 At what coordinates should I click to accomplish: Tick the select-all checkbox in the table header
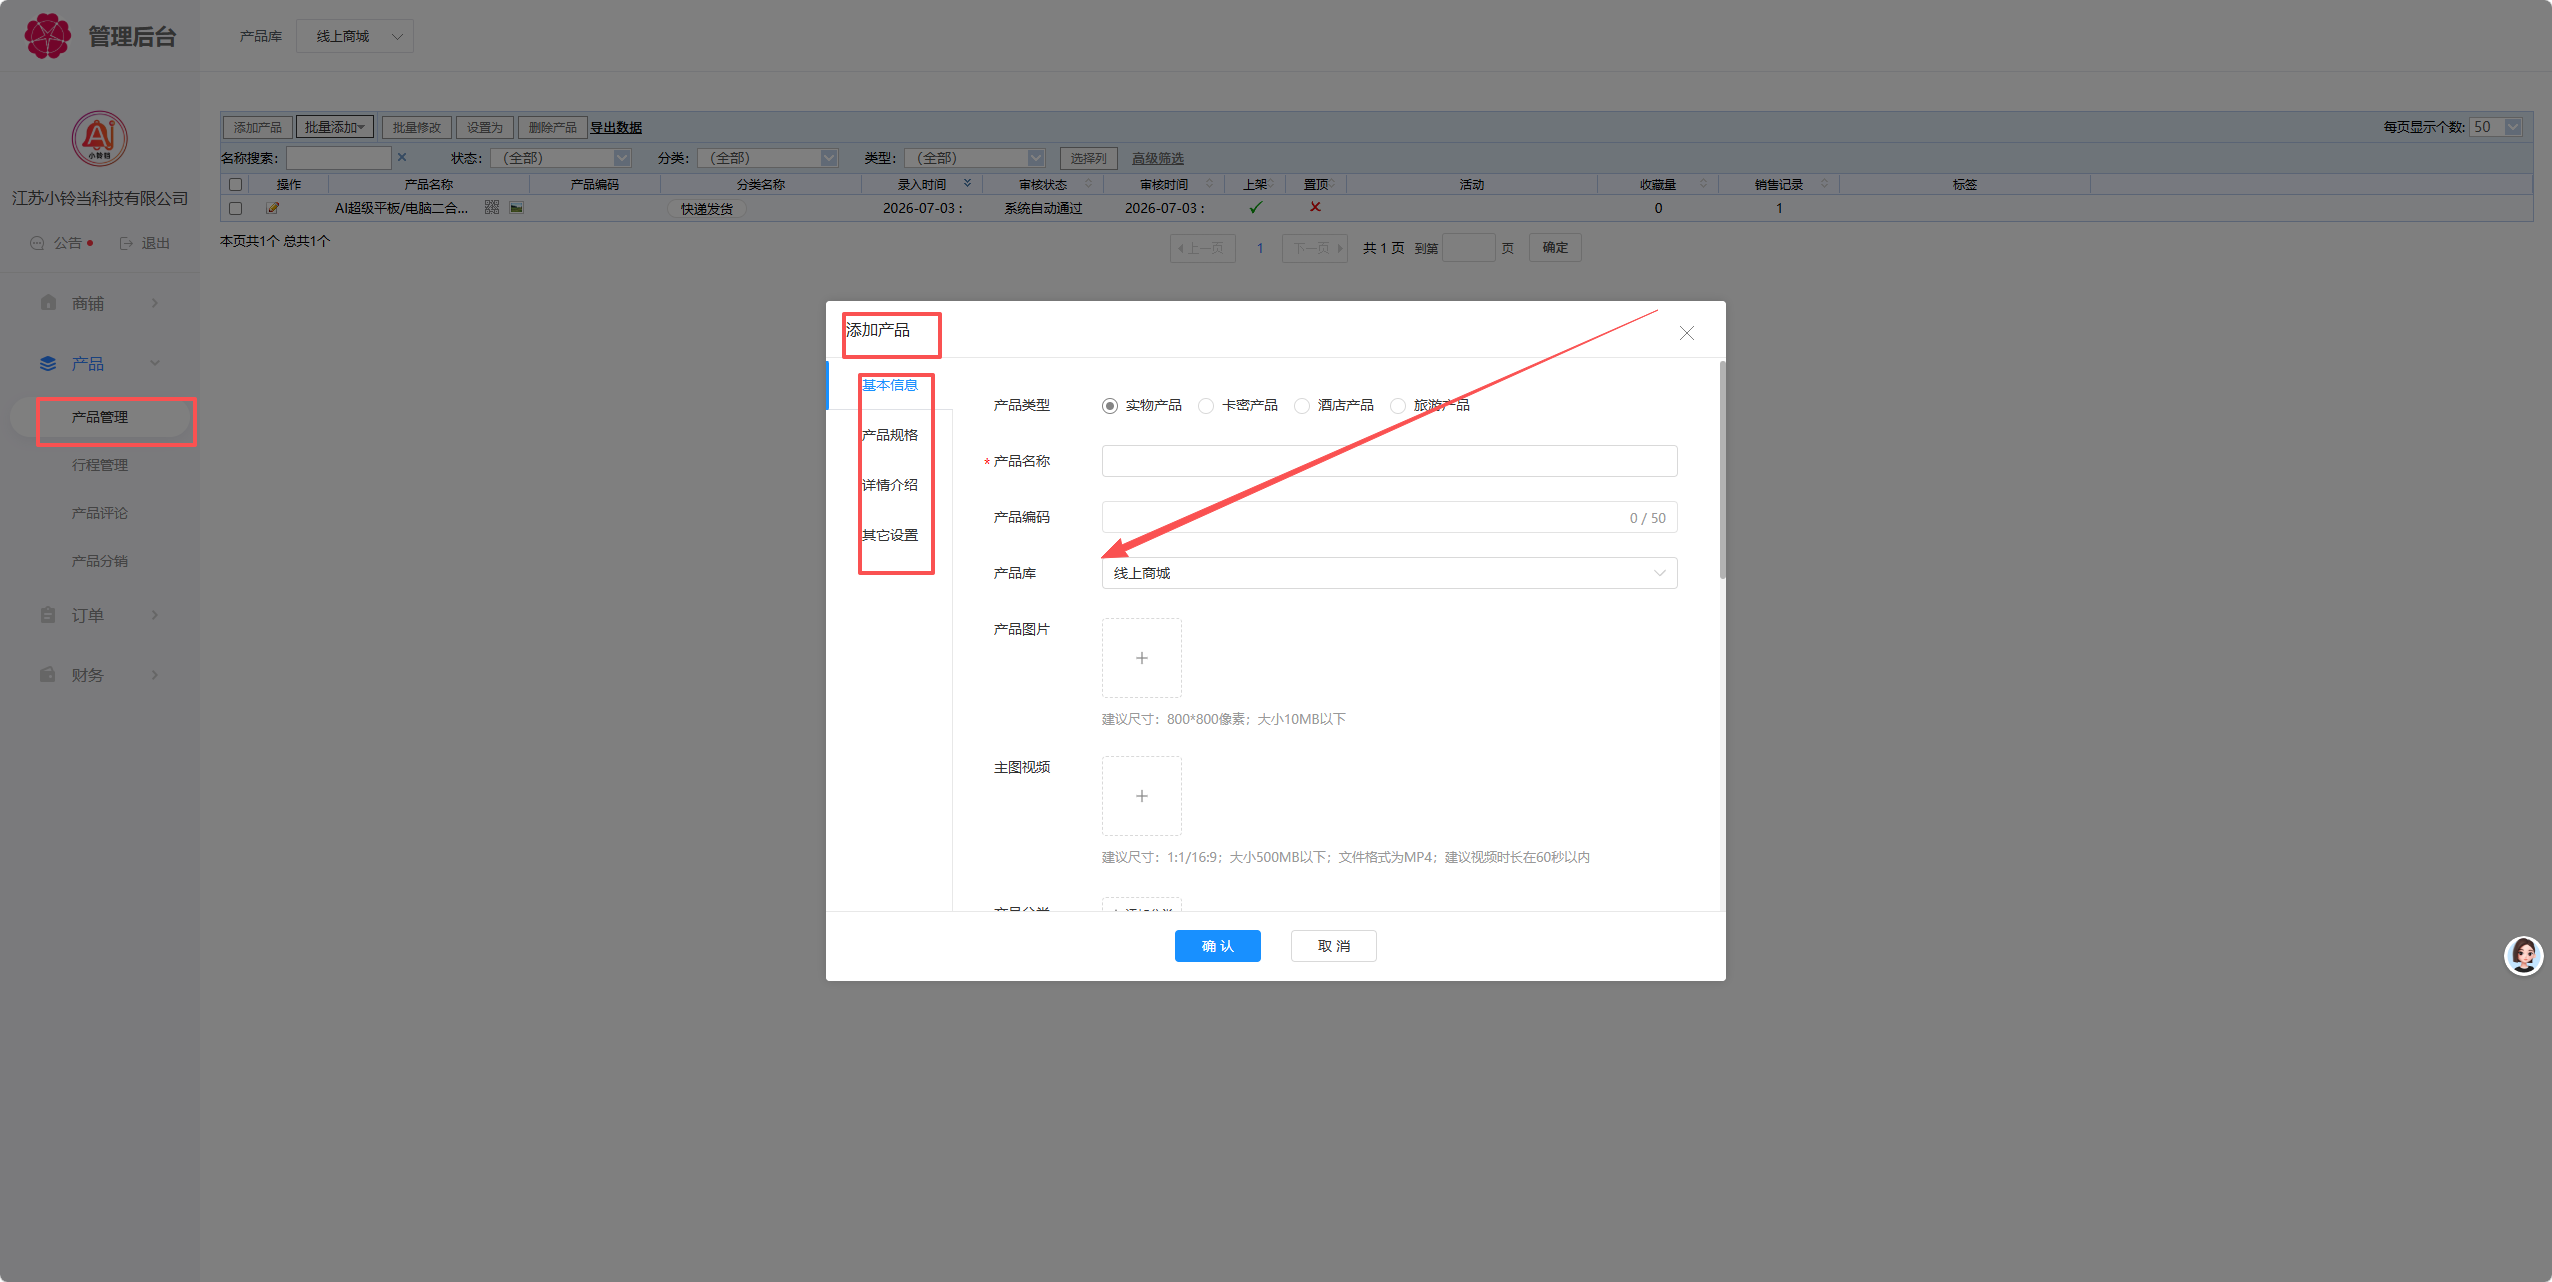tap(235, 185)
